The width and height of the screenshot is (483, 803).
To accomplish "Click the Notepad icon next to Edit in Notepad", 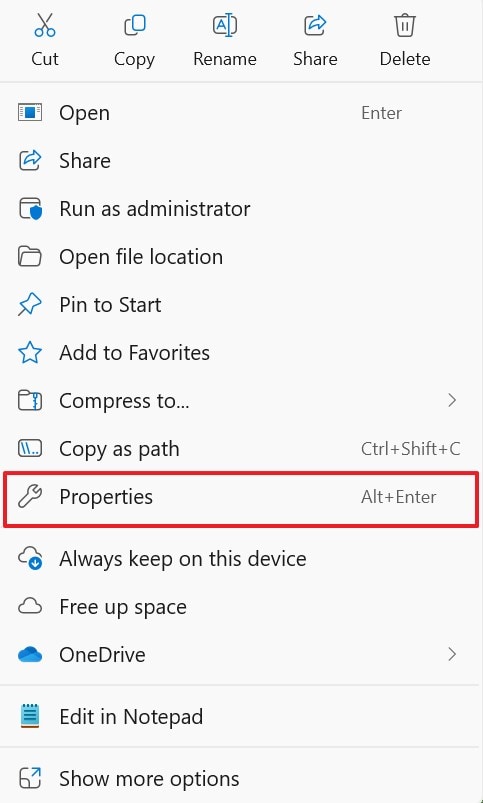I will coord(30,716).
